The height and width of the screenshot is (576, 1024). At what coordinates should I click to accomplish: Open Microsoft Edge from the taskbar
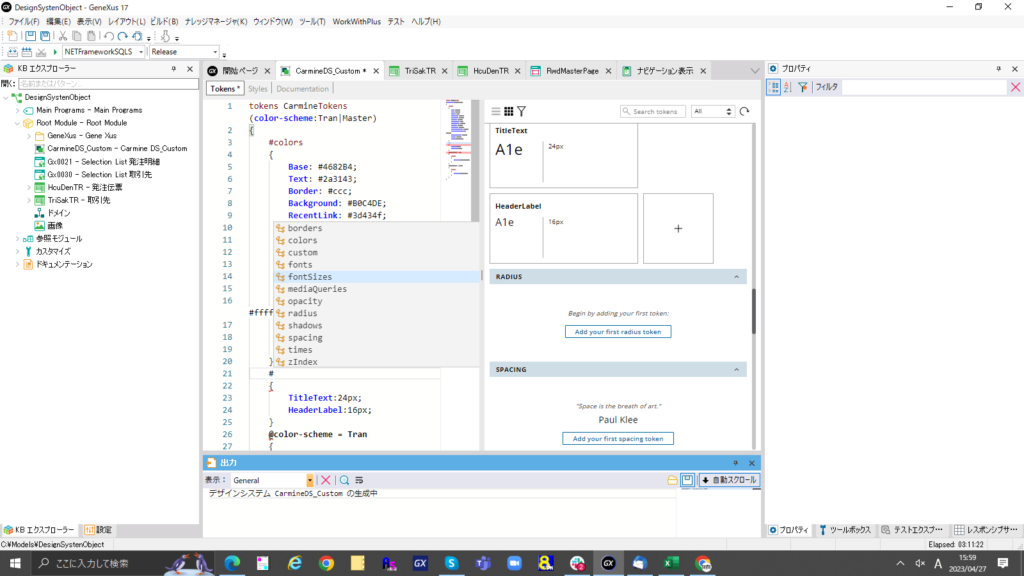coord(232,563)
